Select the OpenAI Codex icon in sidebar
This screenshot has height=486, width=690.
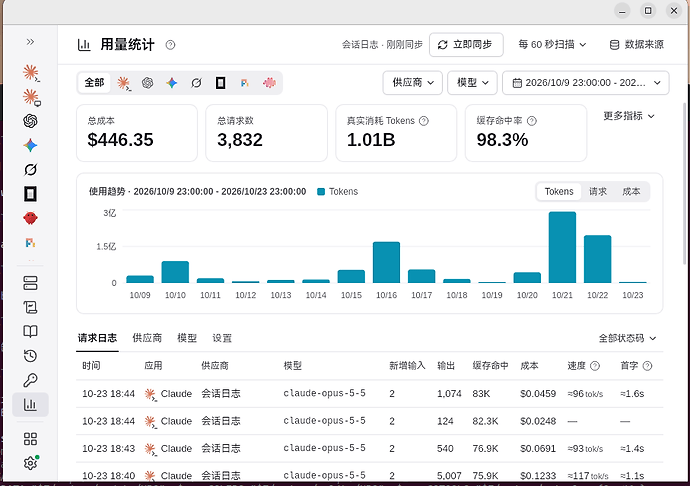coord(30,121)
